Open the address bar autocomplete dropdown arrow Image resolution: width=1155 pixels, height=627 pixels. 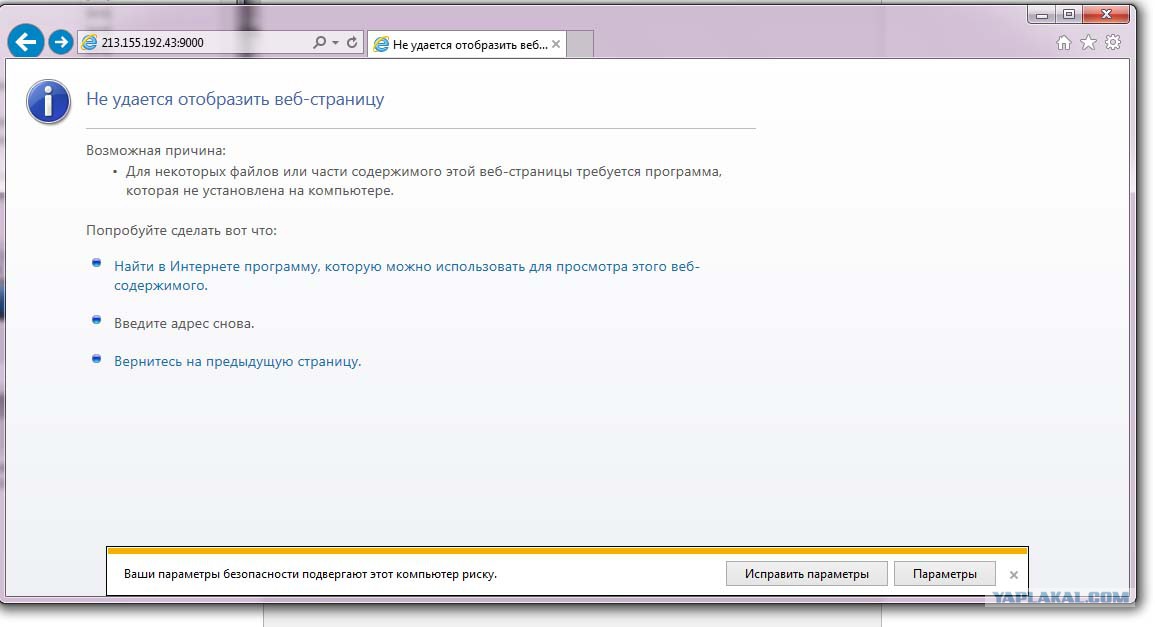(335, 42)
